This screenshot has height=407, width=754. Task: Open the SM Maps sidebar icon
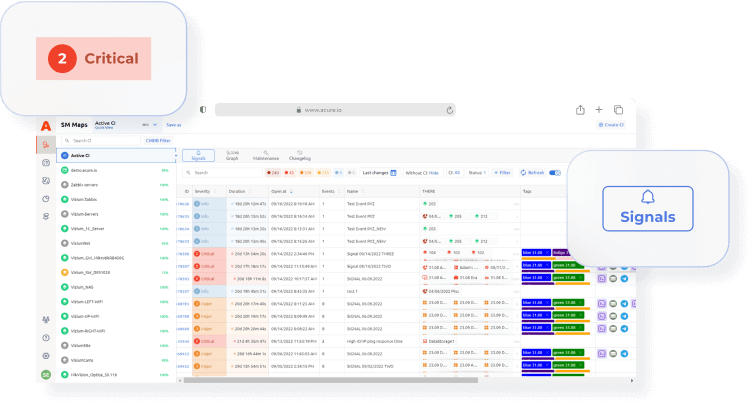(x=46, y=144)
